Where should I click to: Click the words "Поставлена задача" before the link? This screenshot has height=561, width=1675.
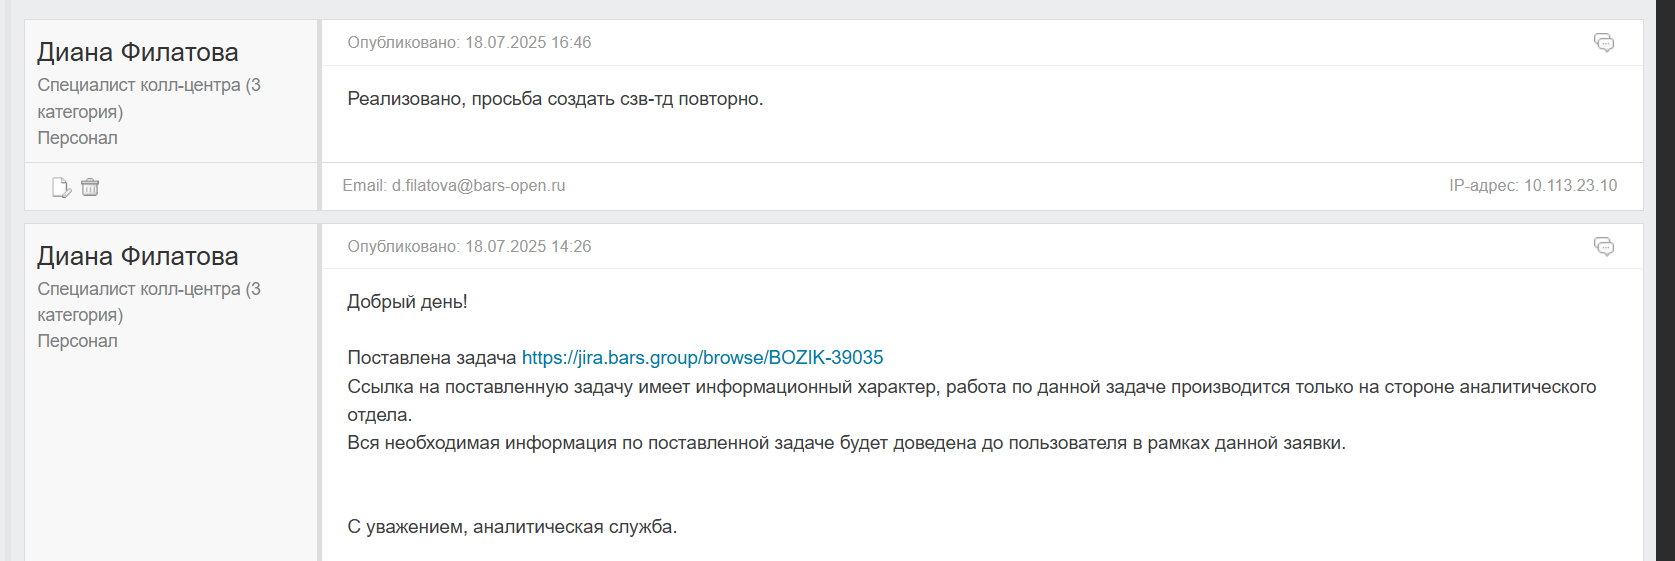point(432,358)
